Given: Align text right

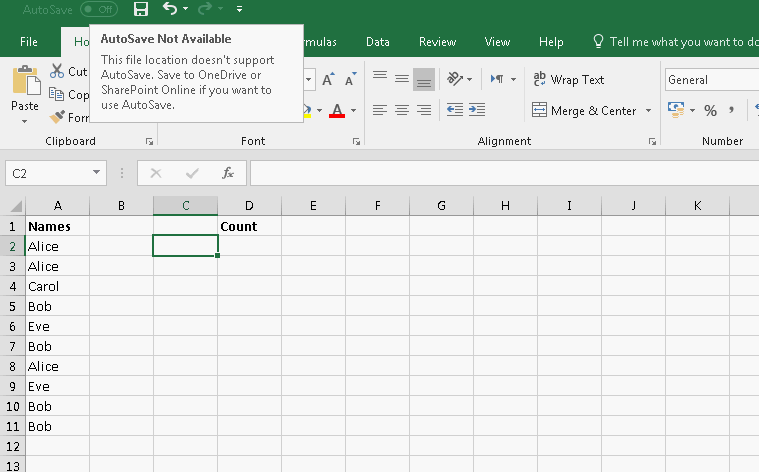Looking at the screenshot, I should click(x=424, y=110).
